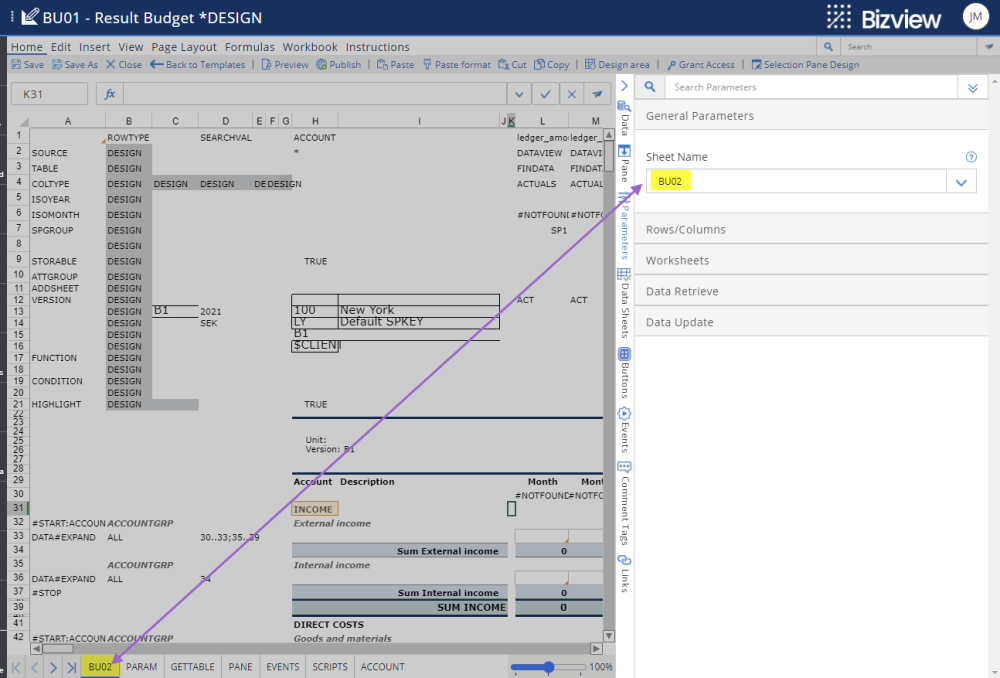This screenshot has height=678, width=1000.
Task: Open the Sheet Name dropdown arrow
Action: [961, 182]
